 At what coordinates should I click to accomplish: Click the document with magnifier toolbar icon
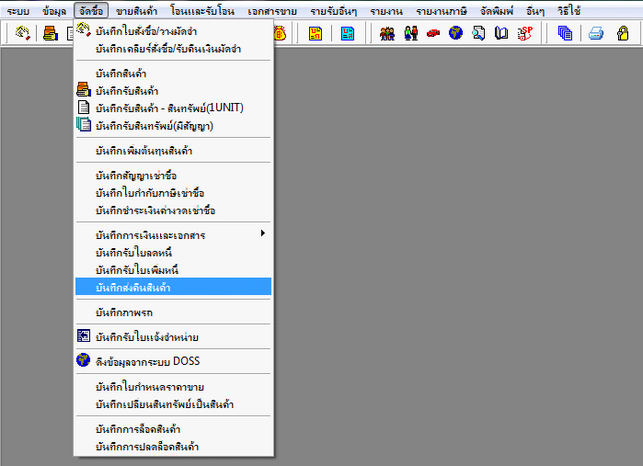pos(478,33)
